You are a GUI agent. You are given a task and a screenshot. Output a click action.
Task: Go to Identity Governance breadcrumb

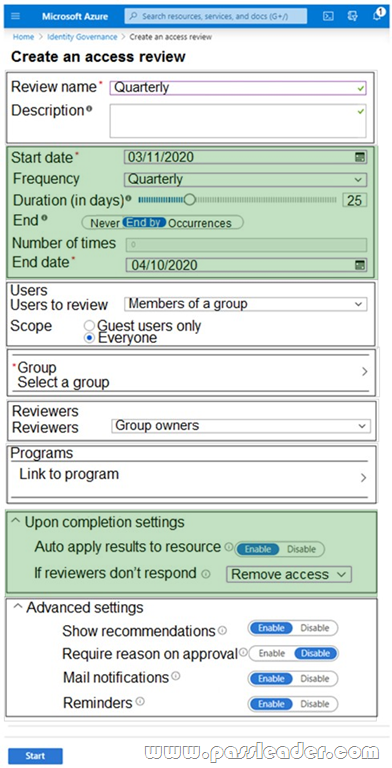[x=82, y=37]
